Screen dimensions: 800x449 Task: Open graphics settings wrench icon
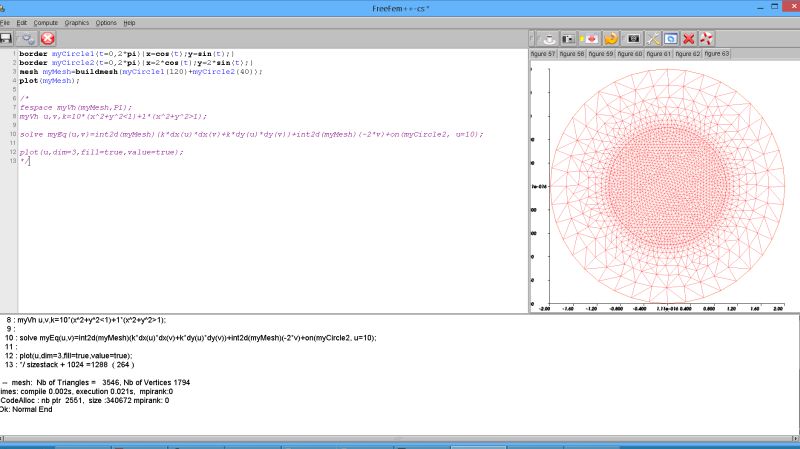(x=653, y=39)
